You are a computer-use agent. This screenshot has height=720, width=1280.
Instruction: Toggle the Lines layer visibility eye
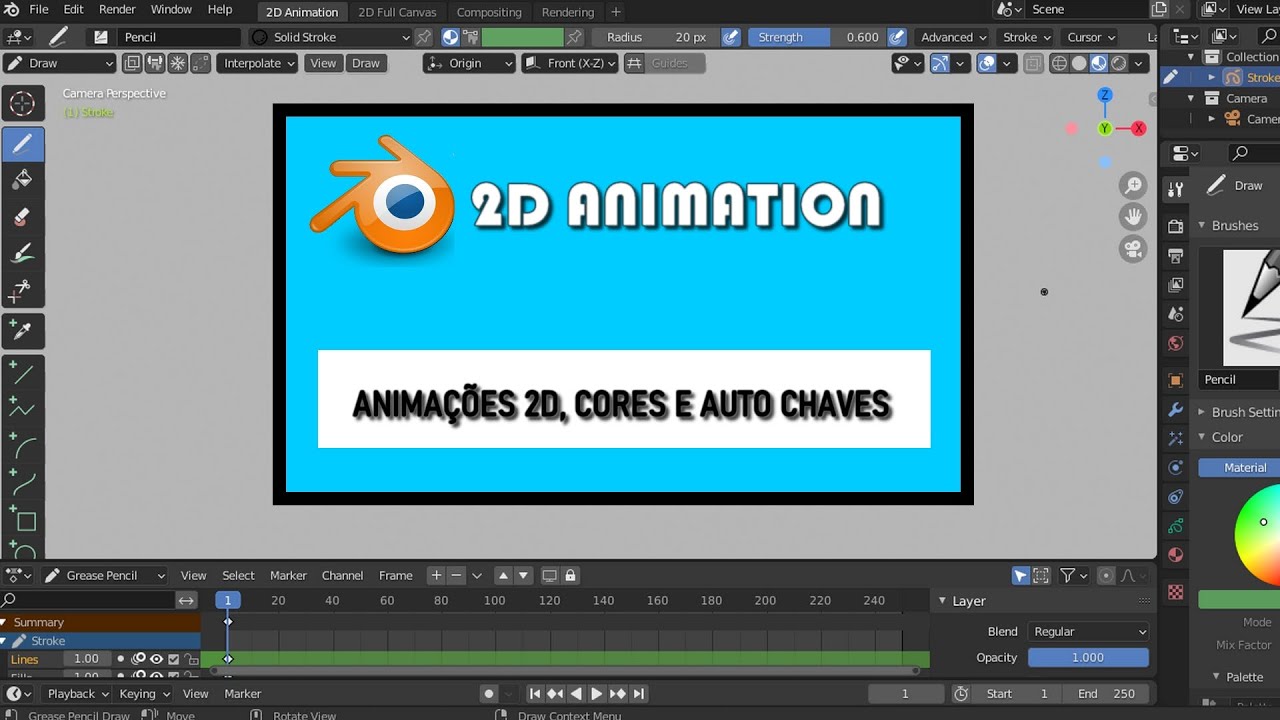tap(156, 659)
